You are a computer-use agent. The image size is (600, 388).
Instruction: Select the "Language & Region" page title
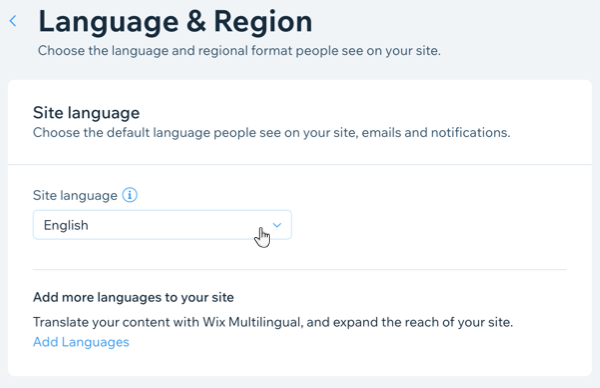[x=175, y=21]
